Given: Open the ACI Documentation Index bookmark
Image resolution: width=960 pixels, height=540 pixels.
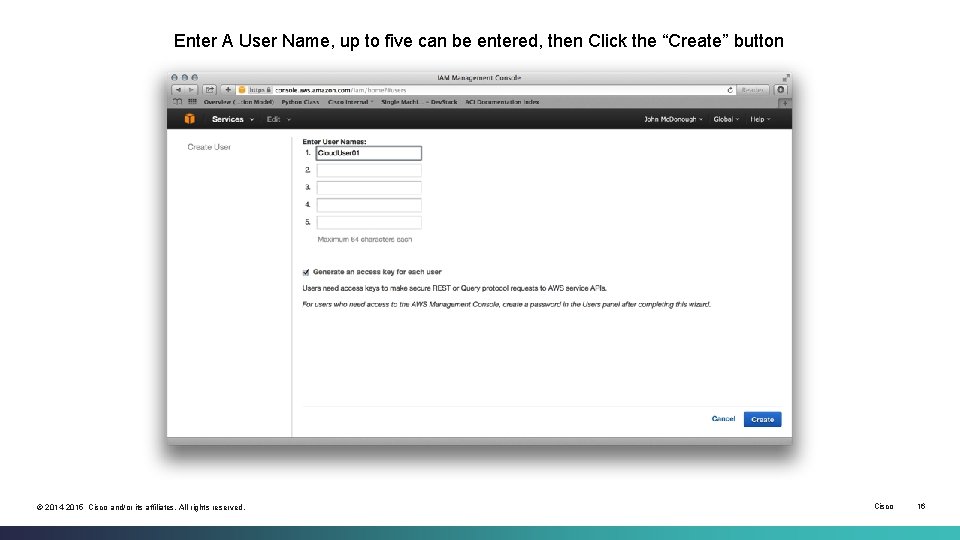Looking at the screenshot, I should pyautogui.click(x=502, y=102).
